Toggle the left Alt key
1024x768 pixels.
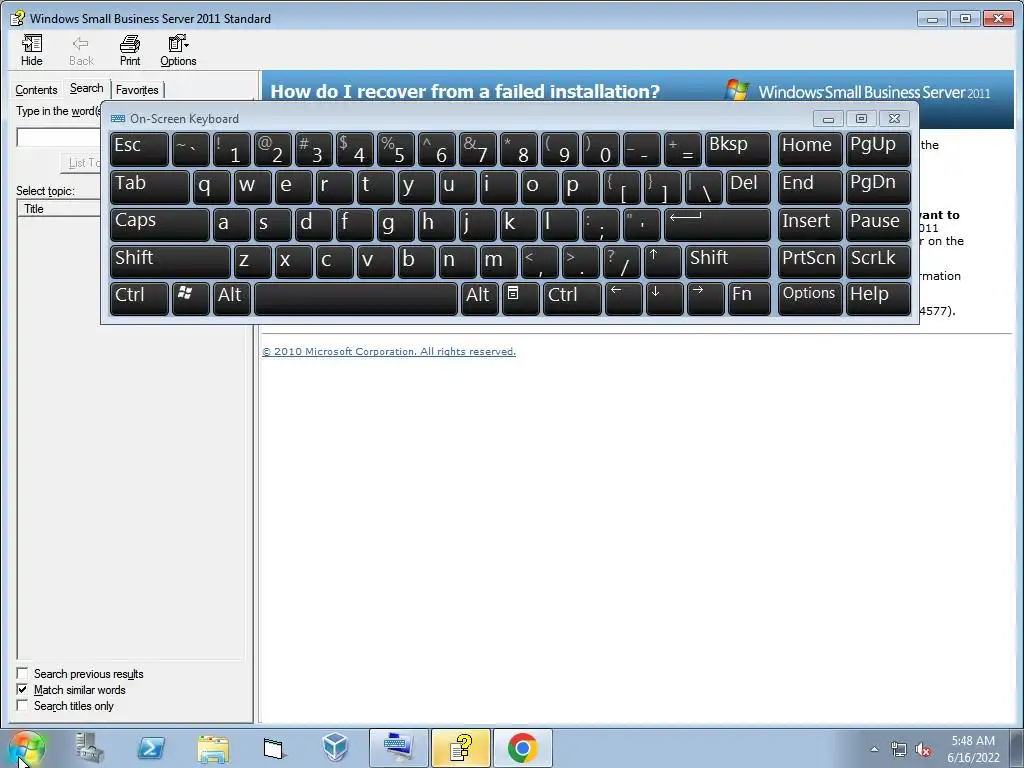(231, 298)
